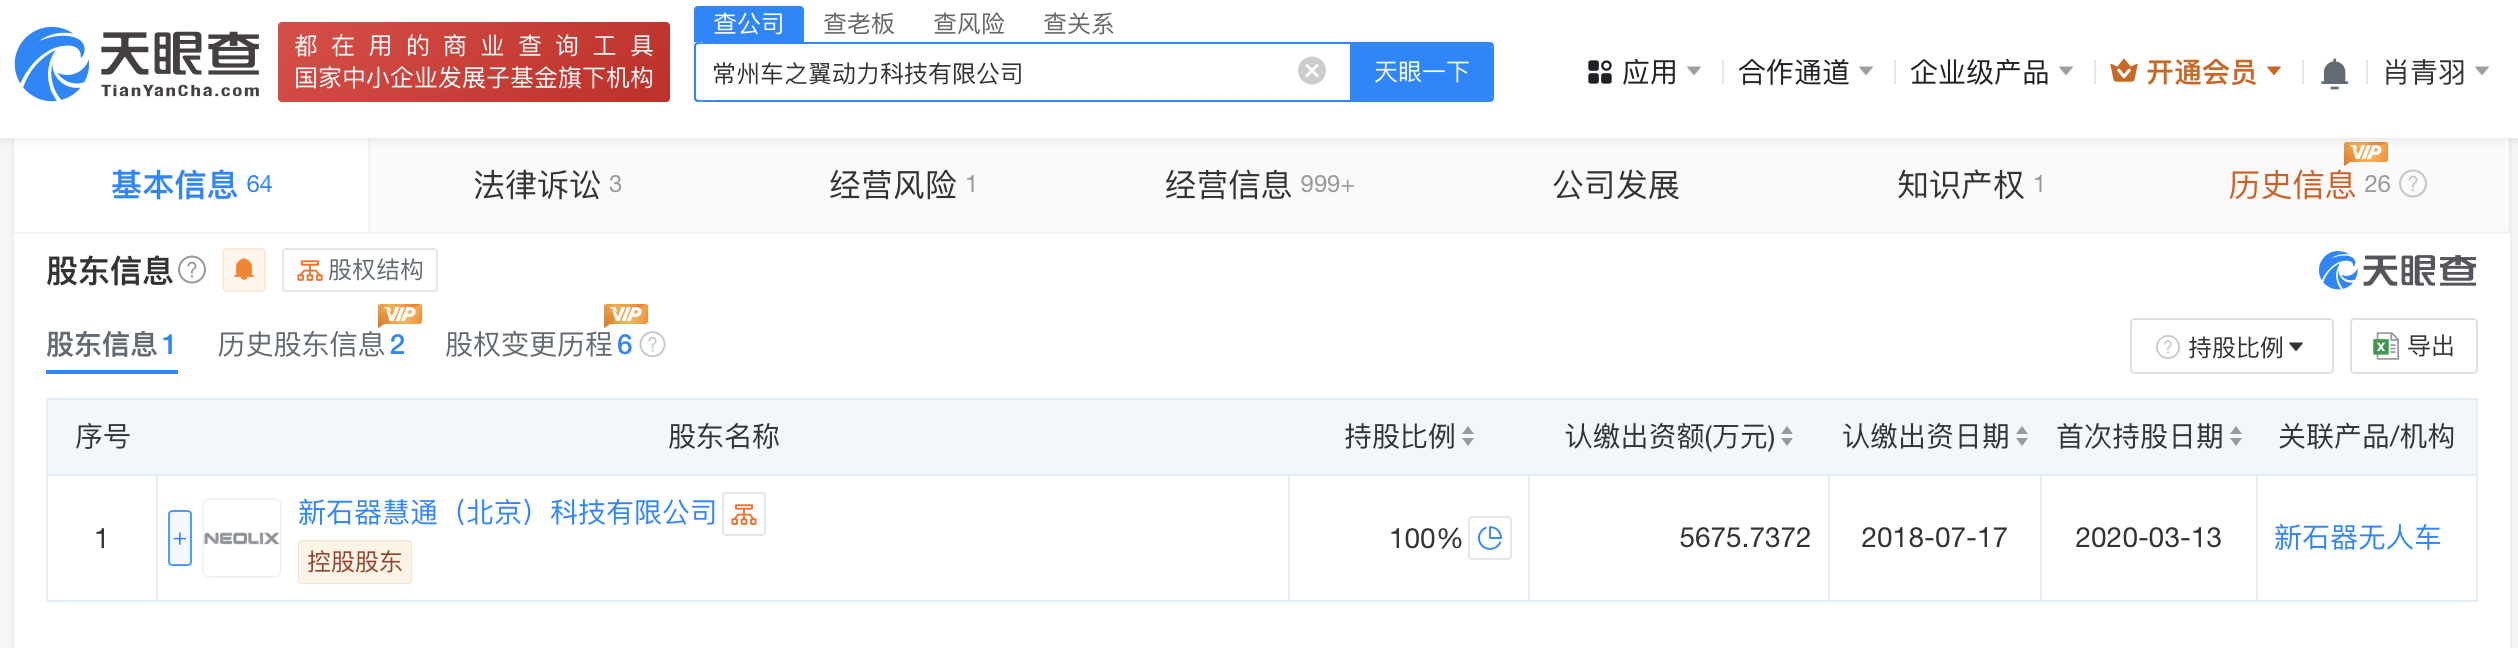
Task: View shareholding pie chart icon
Action: pos(1489,538)
